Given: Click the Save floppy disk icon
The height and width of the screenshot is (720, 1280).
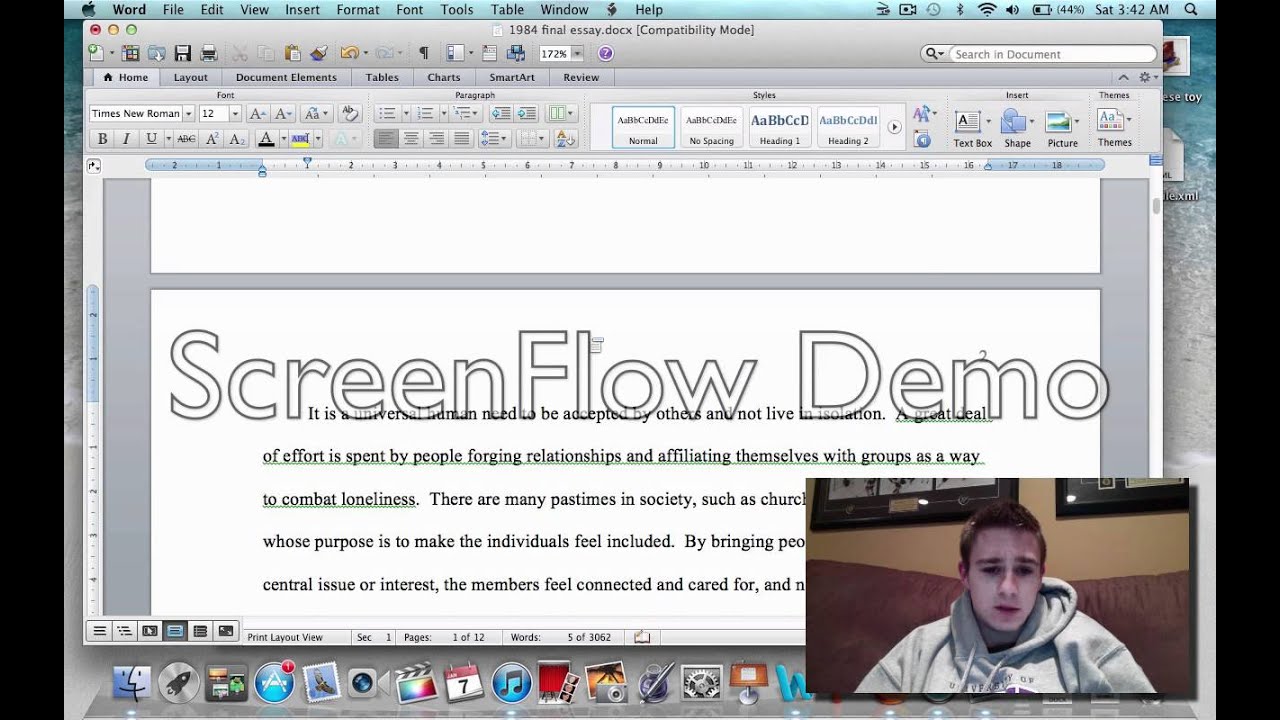Looking at the screenshot, I should [183, 53].
